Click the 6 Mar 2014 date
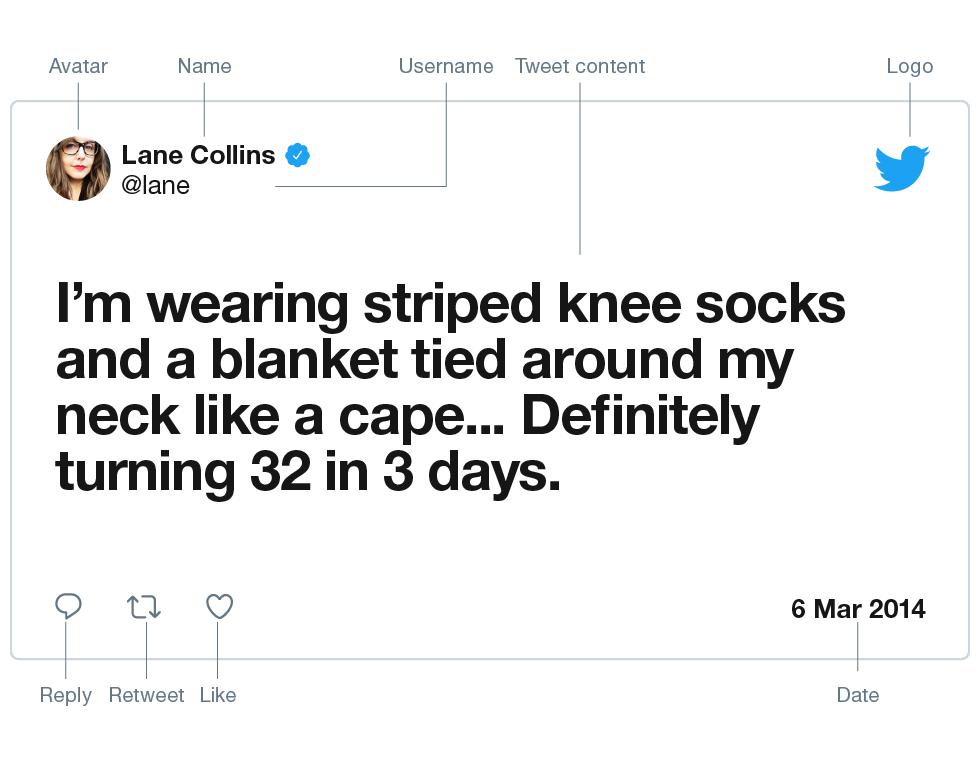 [x=858, y=609]
